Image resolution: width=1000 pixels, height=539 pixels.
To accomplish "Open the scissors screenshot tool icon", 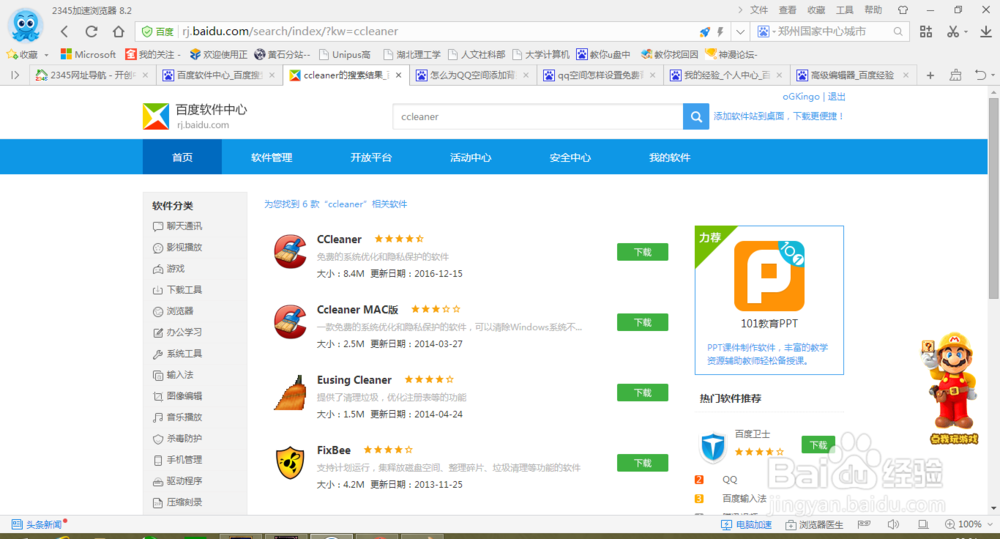I will tap(953, 31).
